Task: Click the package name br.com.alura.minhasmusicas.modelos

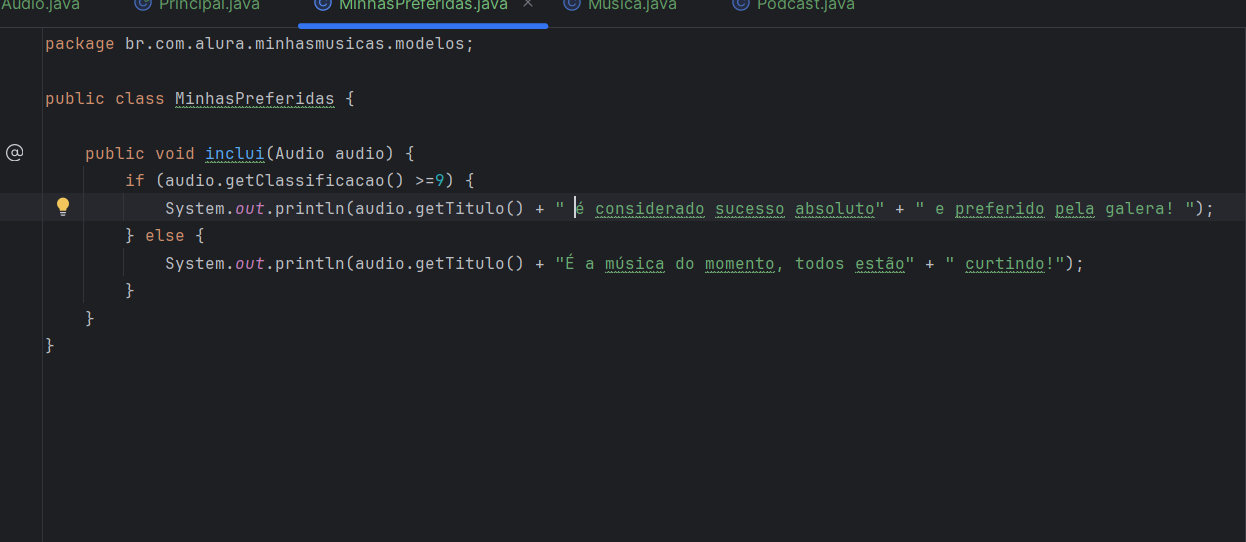Action: [x=295, y=44]
